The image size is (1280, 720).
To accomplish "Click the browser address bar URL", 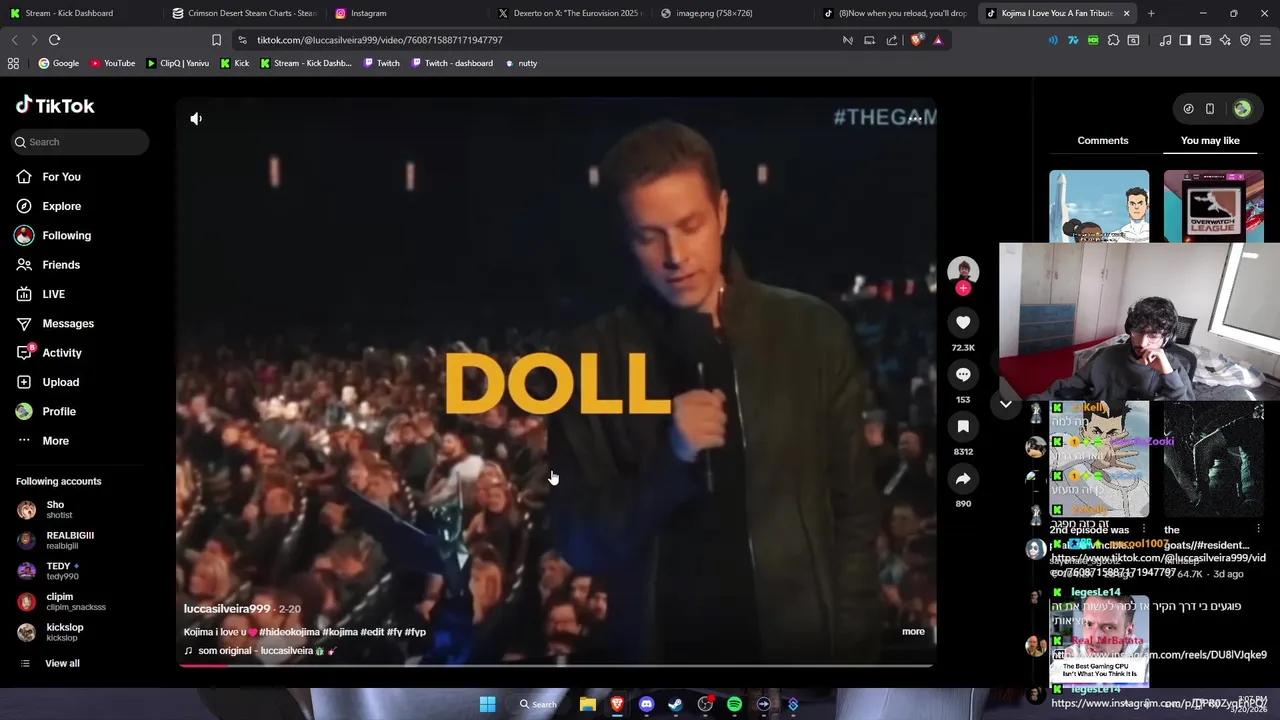I will tap(380, 40).
